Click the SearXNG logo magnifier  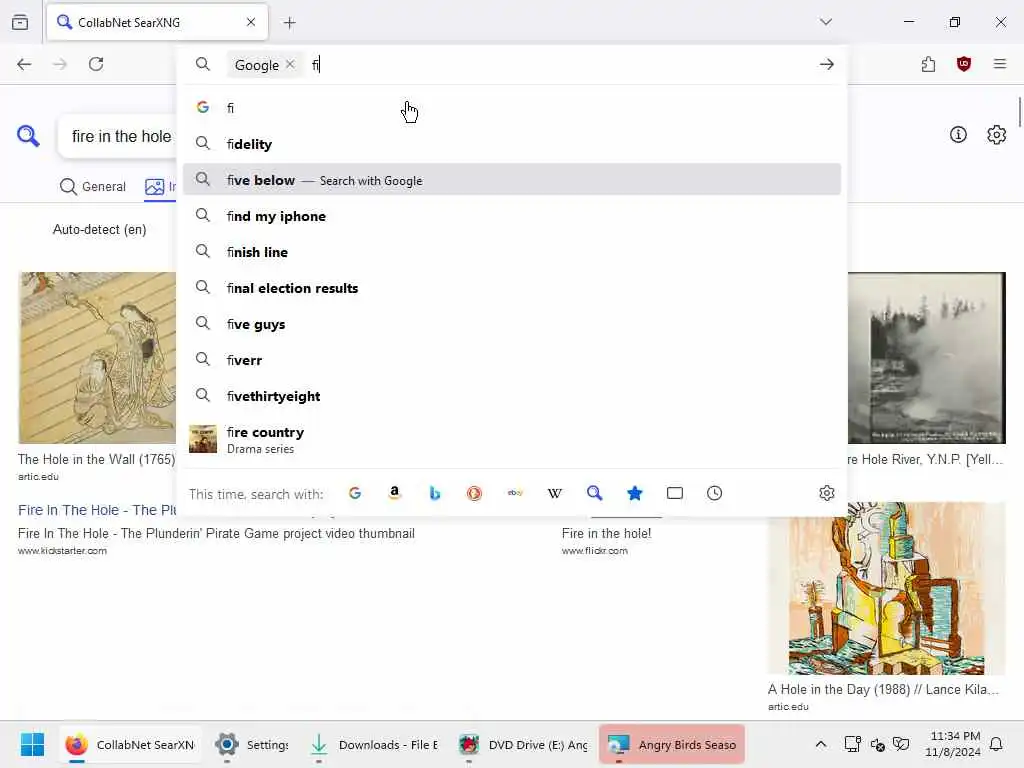[x=28, y=136]
